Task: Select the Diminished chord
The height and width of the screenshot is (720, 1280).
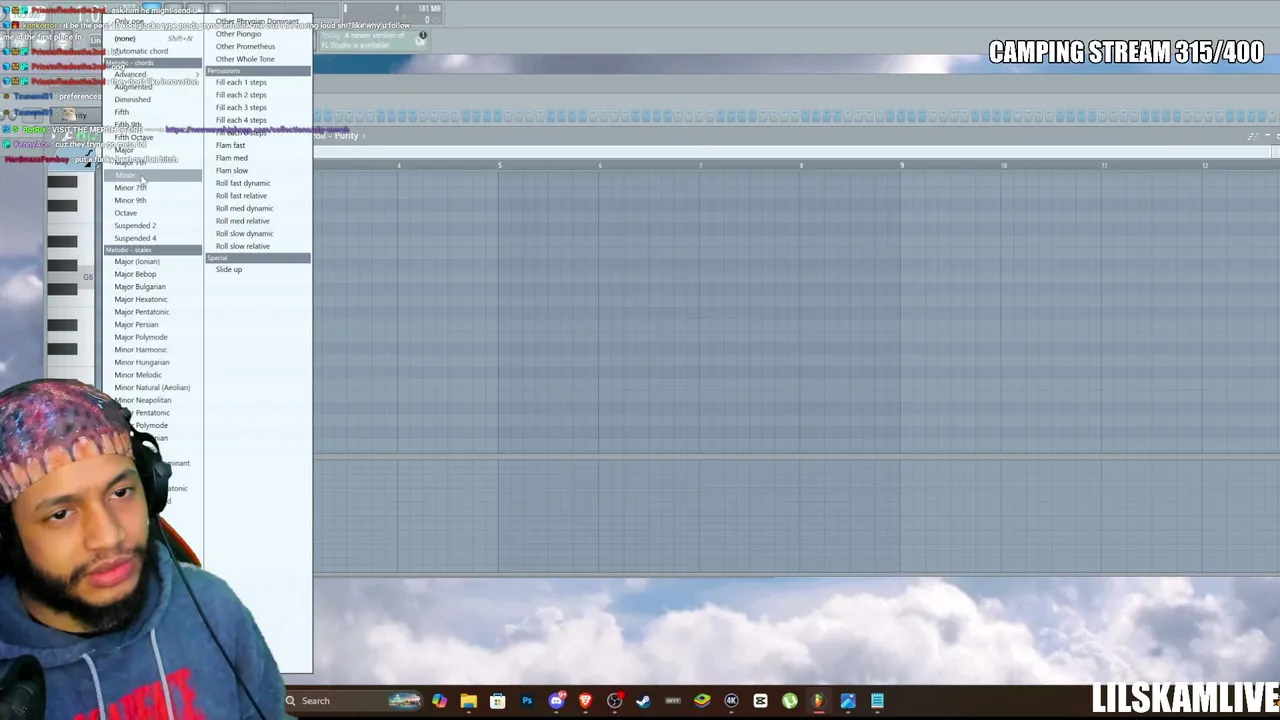Action: (x=153, y=99)
